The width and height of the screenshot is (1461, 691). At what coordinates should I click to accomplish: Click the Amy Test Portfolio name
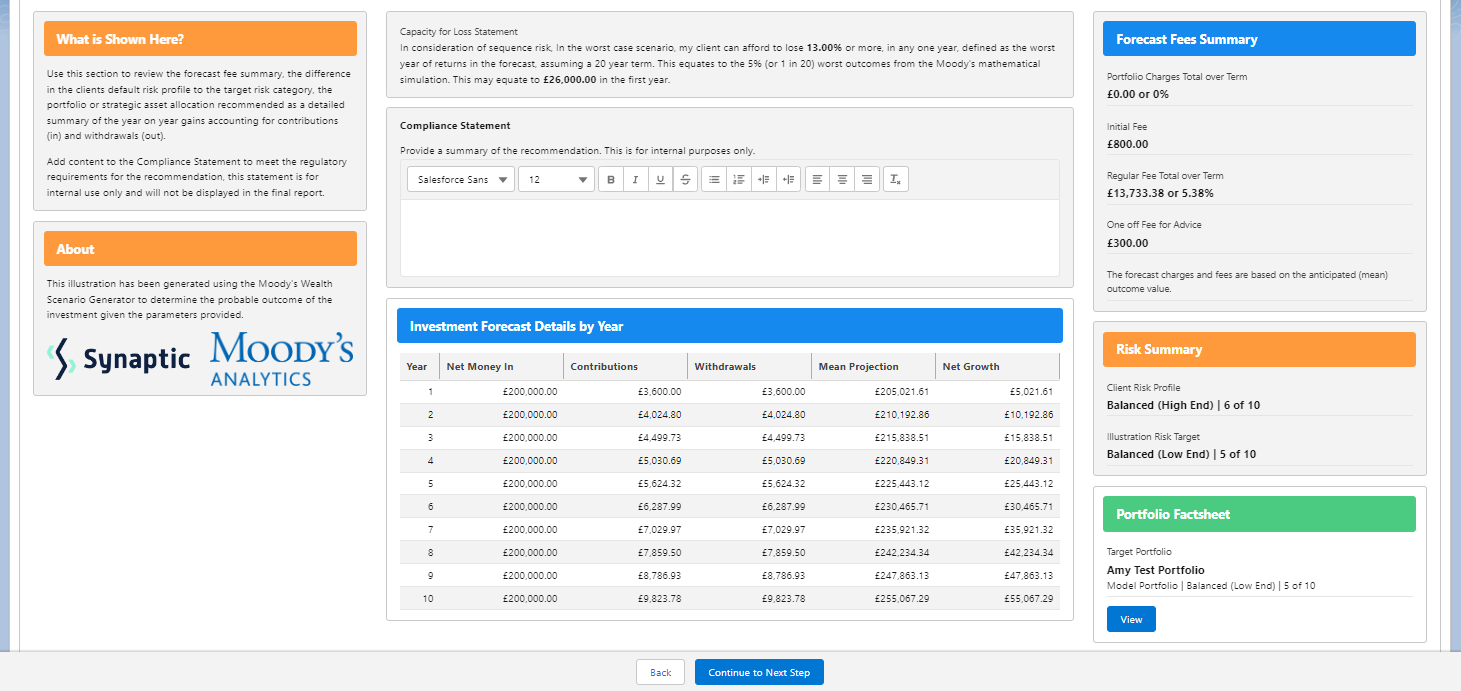pos(1156,570)
